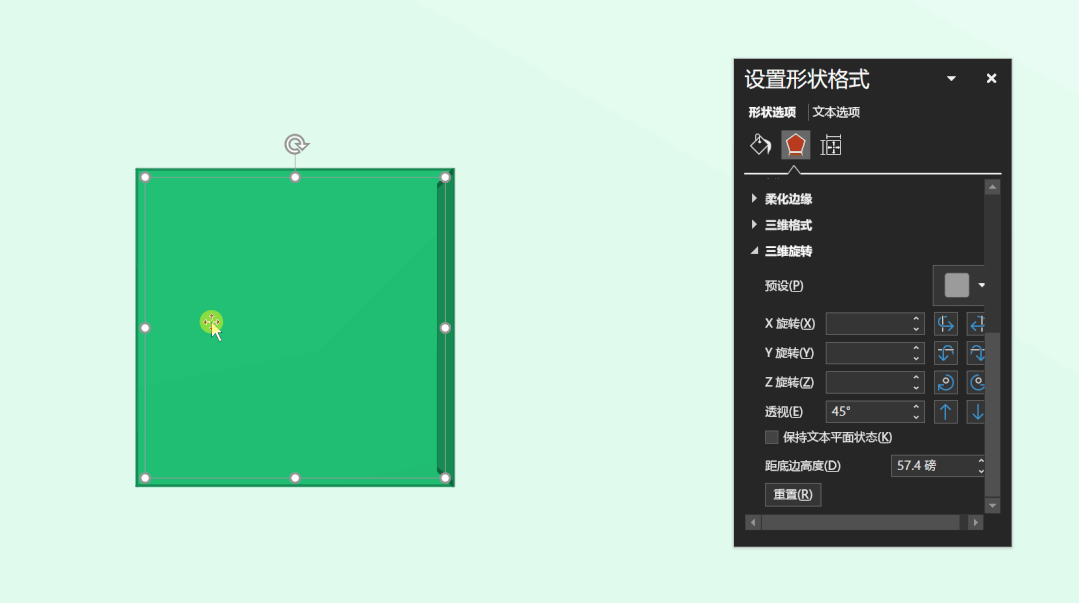Increase X 旋转 value with spinner up
The width and height of the screenshot is (1079, 603).
point(916,318)
